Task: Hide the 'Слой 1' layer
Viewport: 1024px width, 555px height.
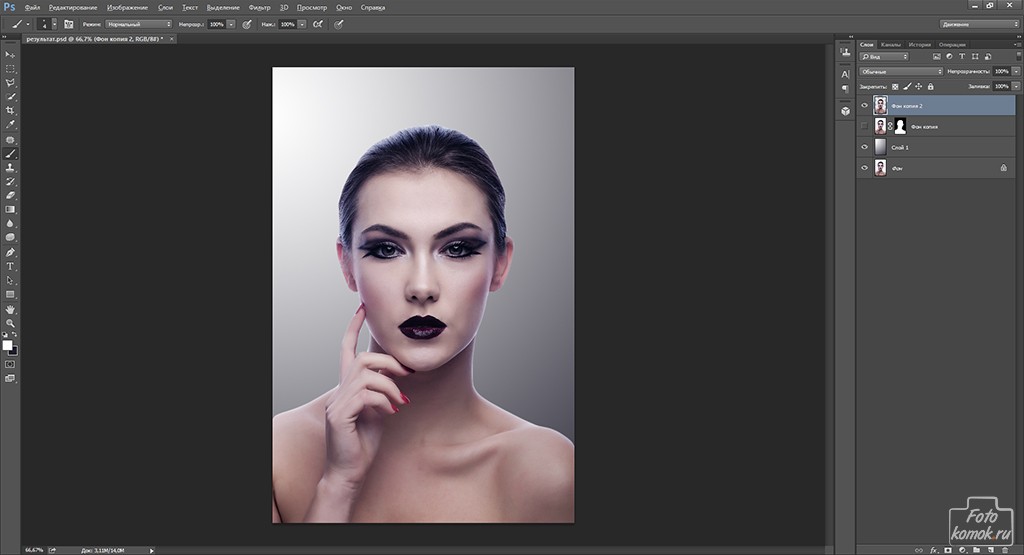Action: (865, 147)
